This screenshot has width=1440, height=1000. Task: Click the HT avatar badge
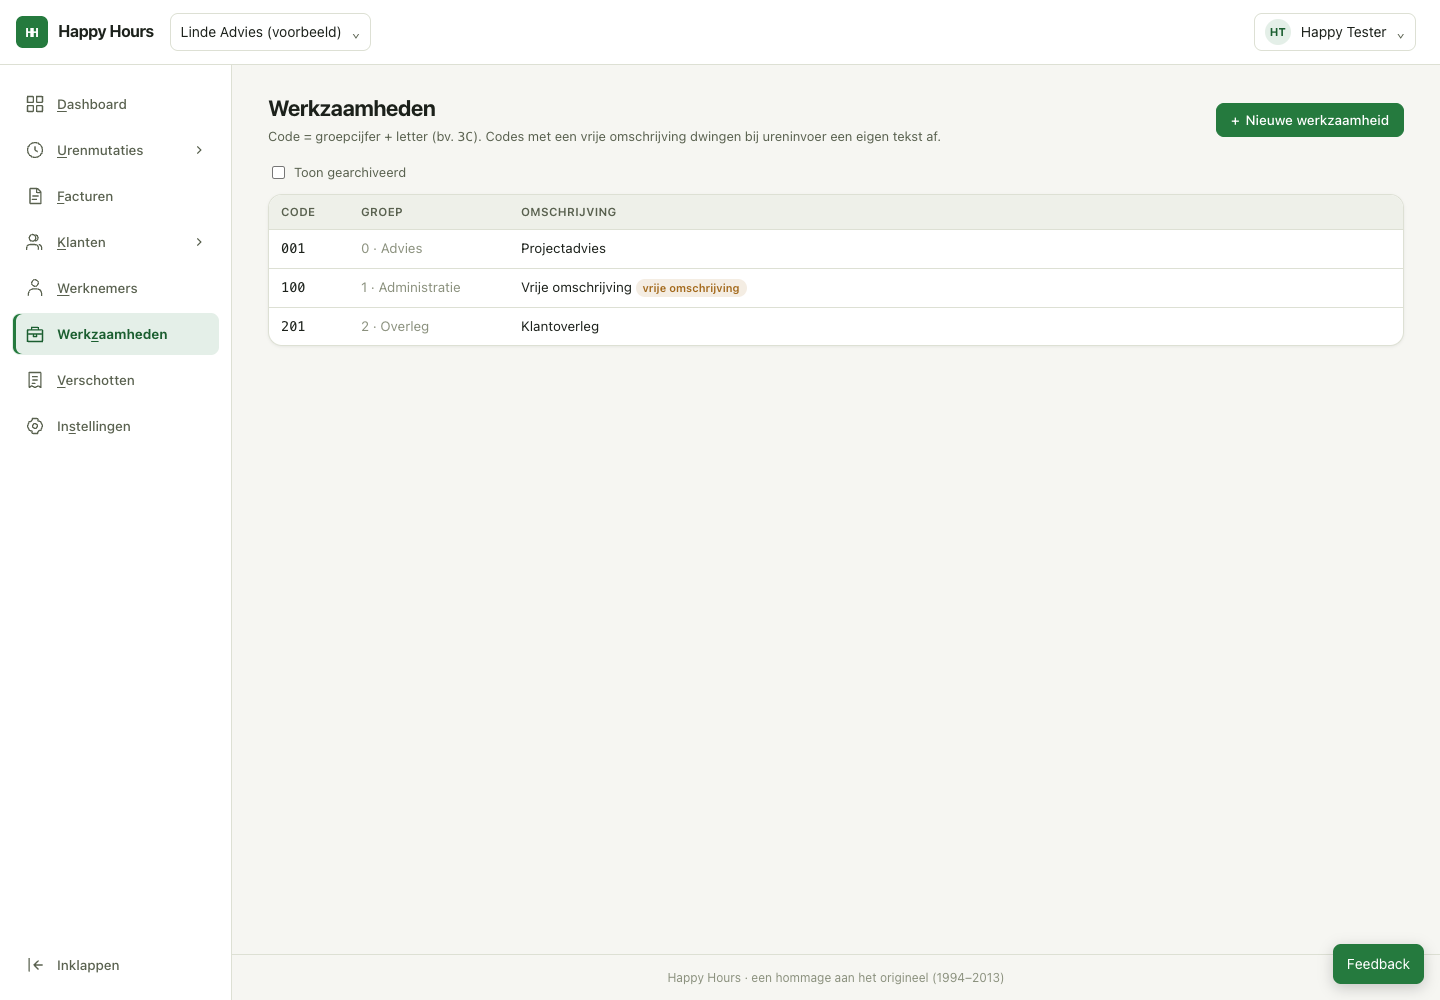(x=1278, y=32)
